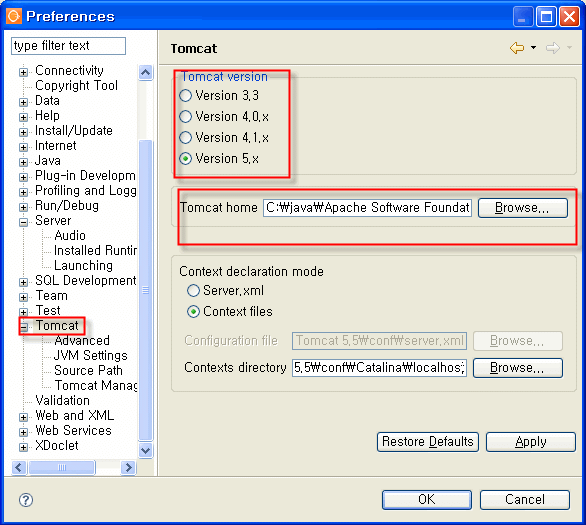
Task: Maximize the Preferences window
Action: (x=546, y=16)
